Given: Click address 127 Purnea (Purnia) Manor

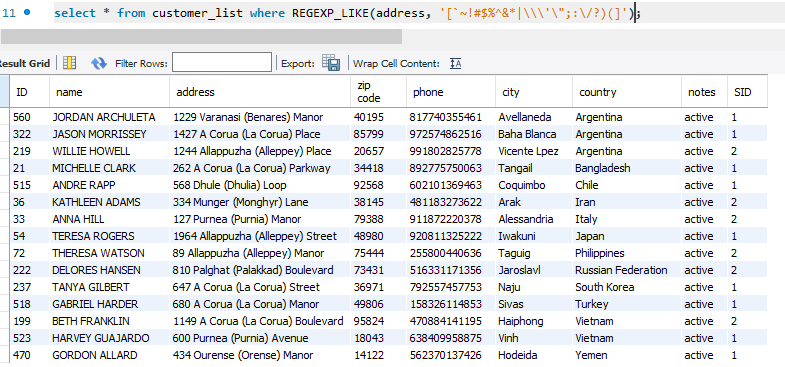Looking at the screenshot, I should pos(237,219).
